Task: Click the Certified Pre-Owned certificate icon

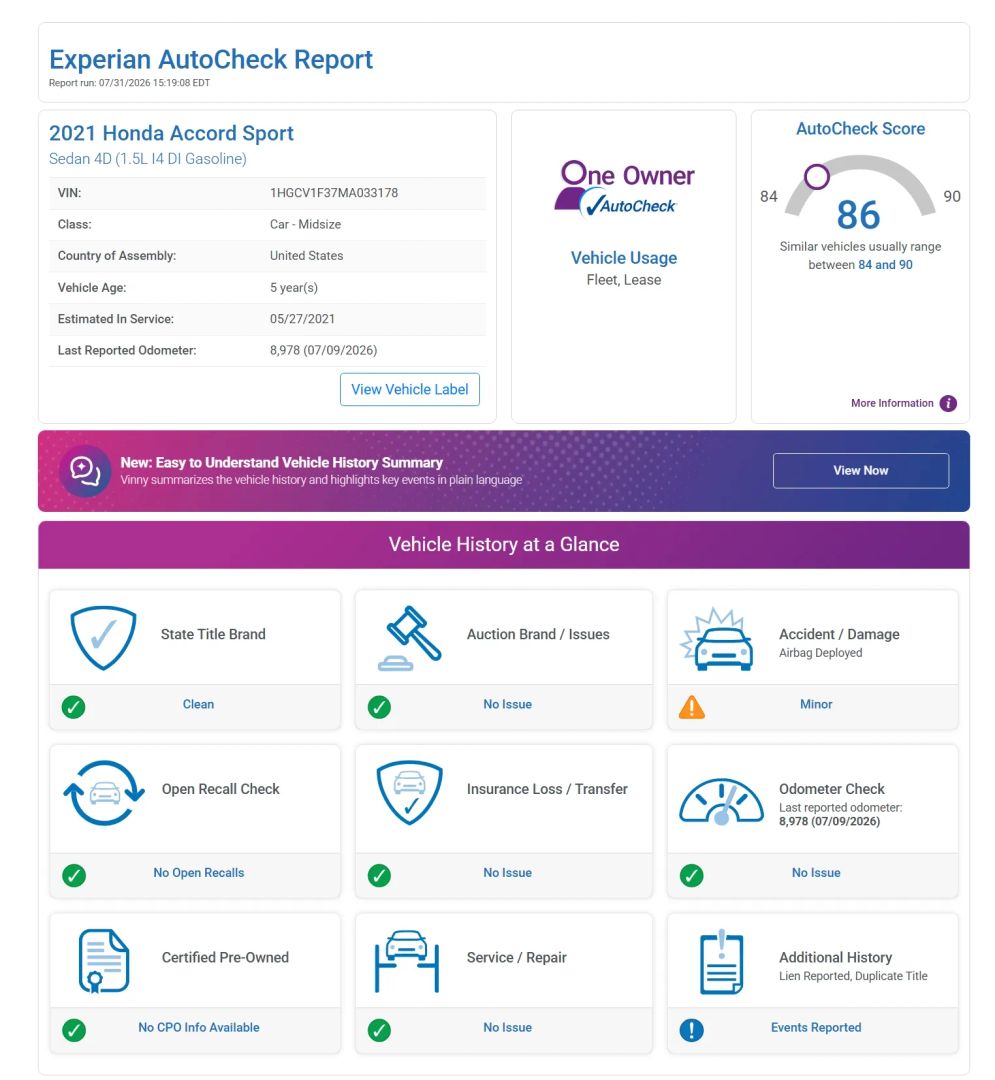Action: coord(104,961)
